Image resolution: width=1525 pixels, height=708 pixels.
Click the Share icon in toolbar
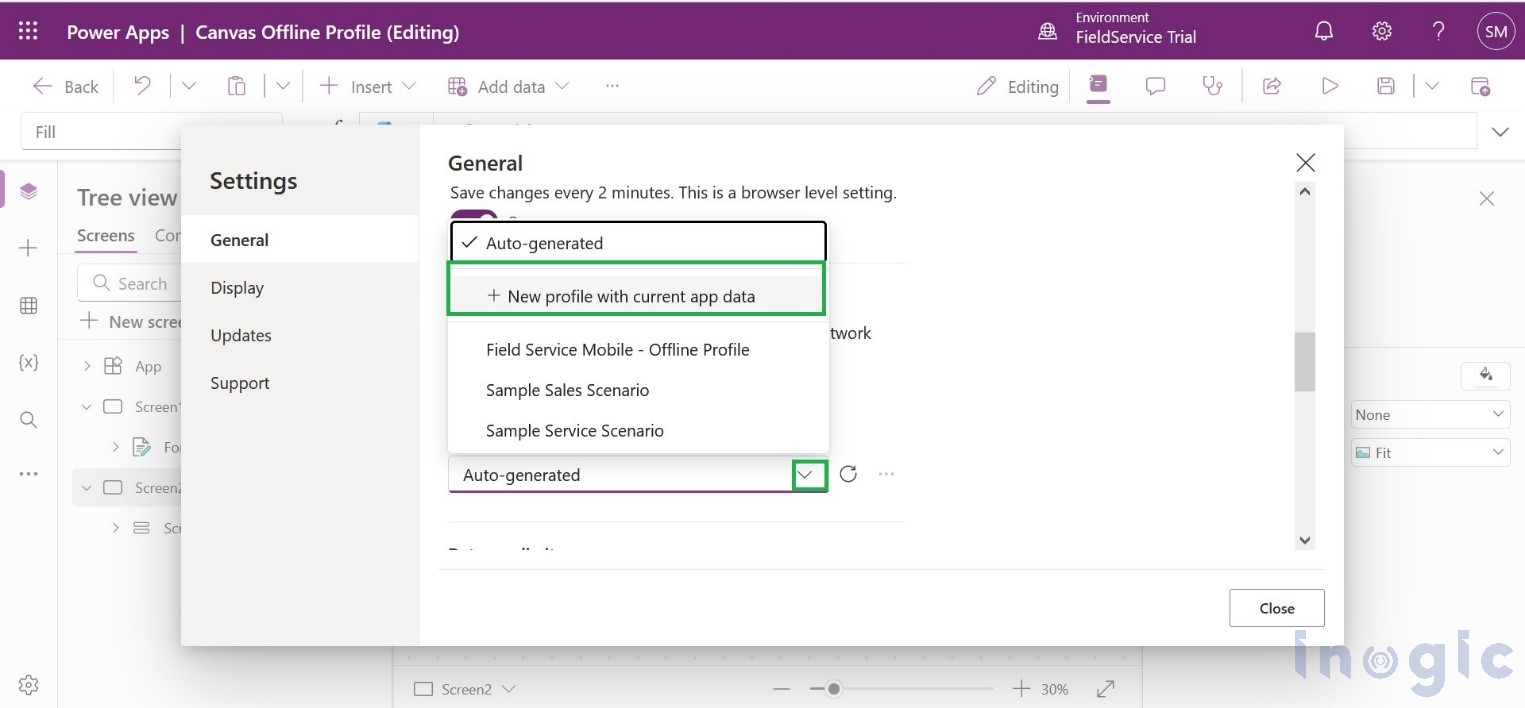pyautogui.click(x=1272, y=86)
